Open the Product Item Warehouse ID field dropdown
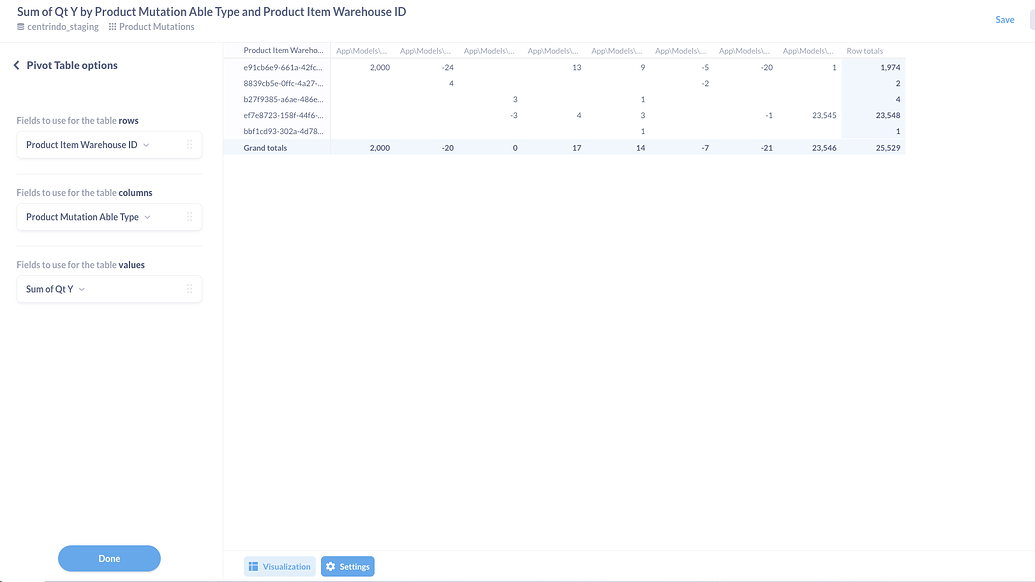1035x582 pixels. coord(146,144)
